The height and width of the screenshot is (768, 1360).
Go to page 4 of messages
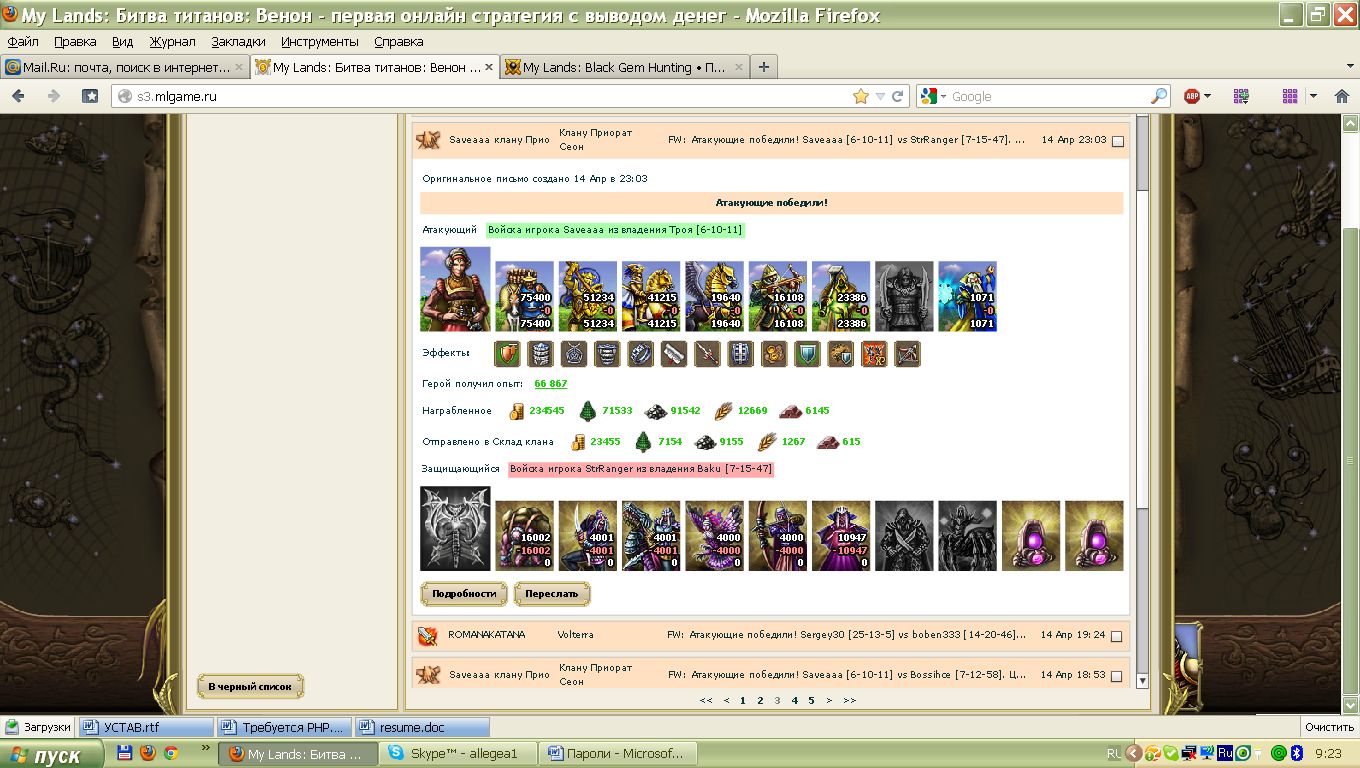pyautogui.click(x=795, y=701)
